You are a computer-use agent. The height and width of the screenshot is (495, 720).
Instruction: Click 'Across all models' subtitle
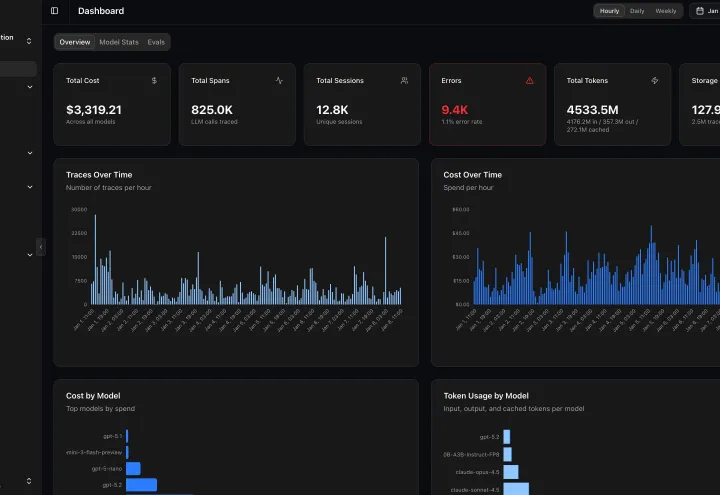90,122
